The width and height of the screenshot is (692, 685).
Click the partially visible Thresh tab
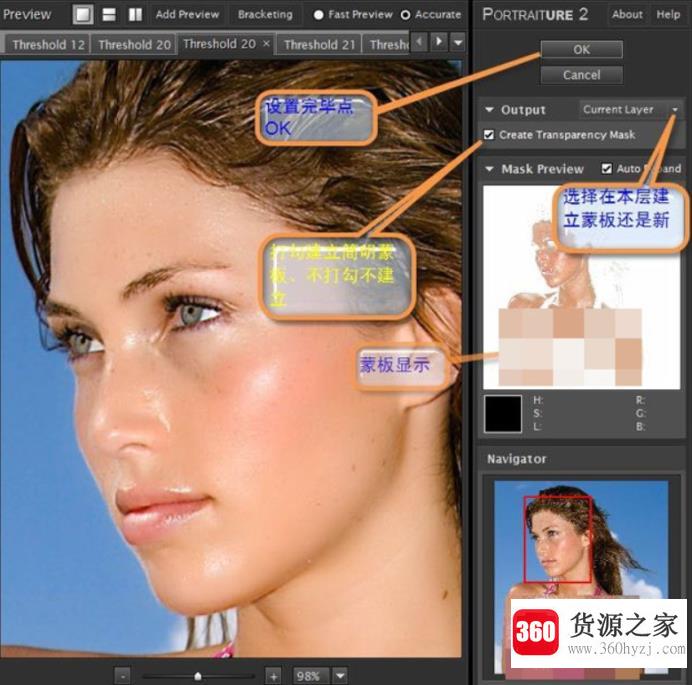point(388,45)
